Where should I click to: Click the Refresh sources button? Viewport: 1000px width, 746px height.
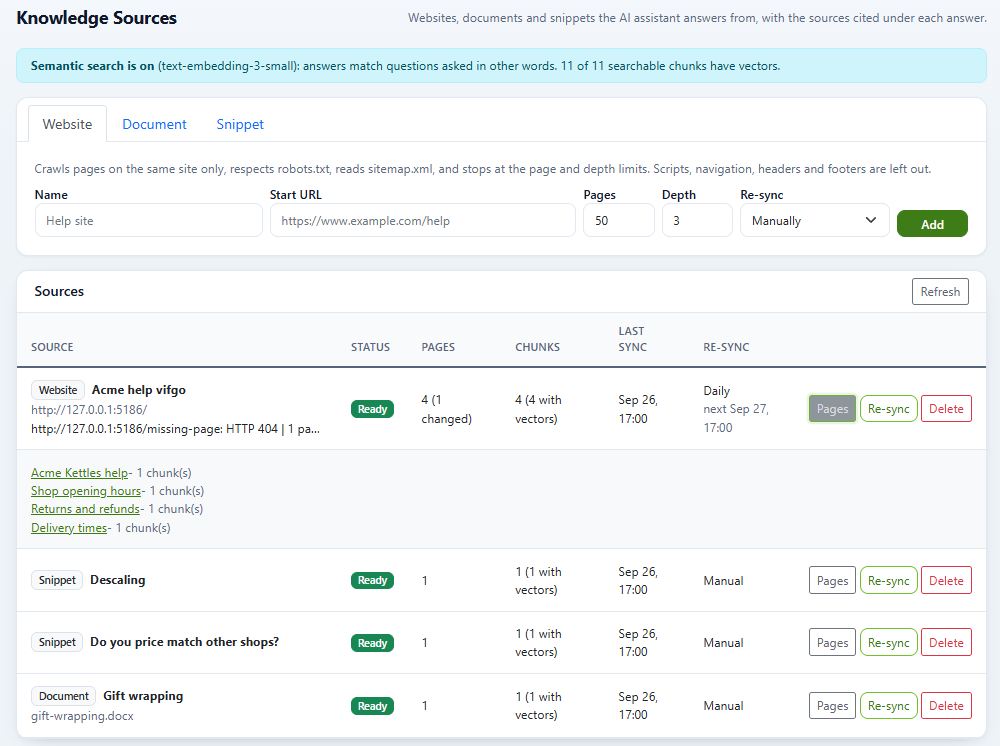pos(940,291)
